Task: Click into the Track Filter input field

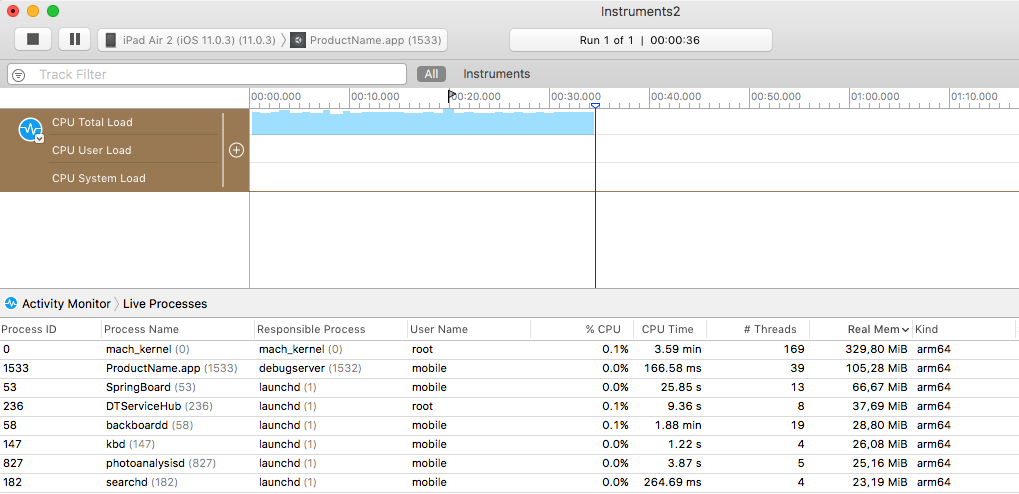Action: 215,74
